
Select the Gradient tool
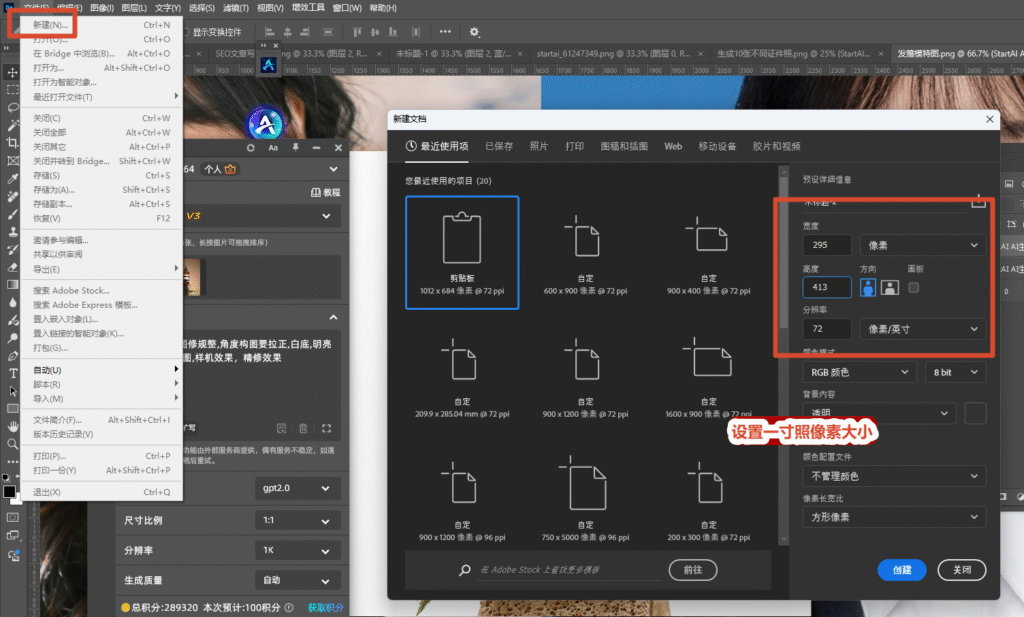pos(12,284)
